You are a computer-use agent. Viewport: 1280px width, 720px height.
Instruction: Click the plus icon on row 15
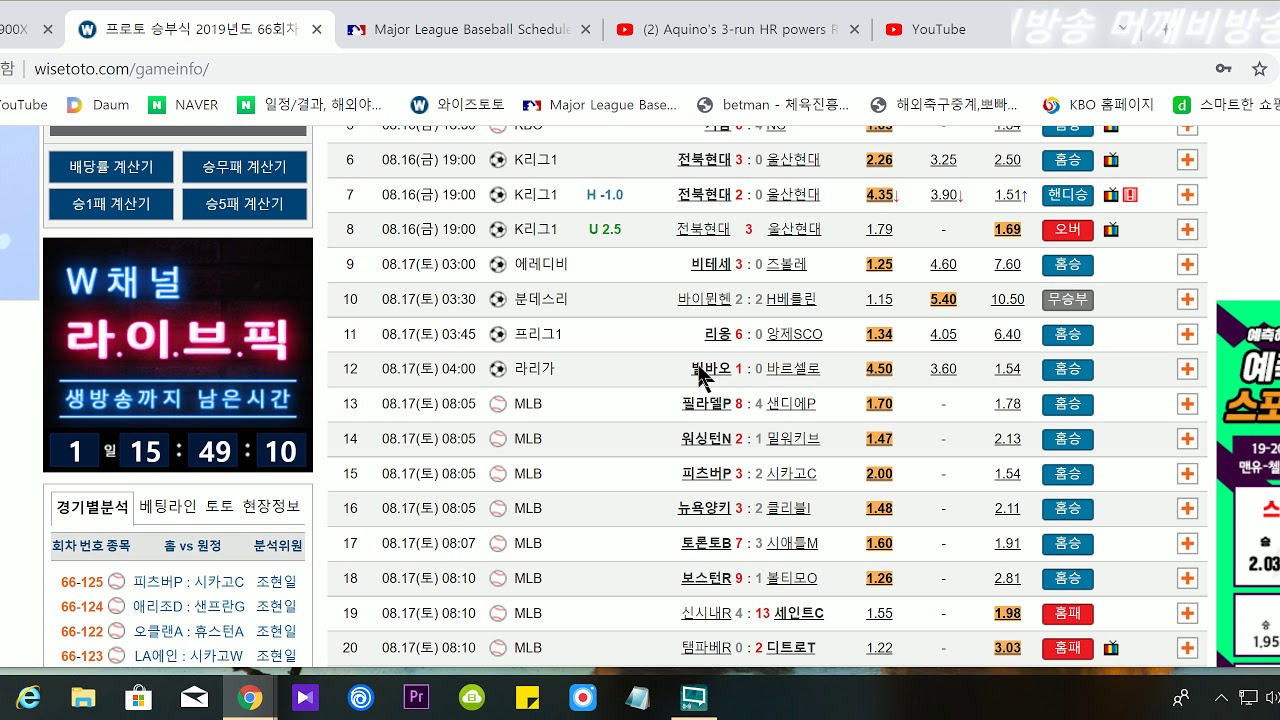(x=1187, y=474)
